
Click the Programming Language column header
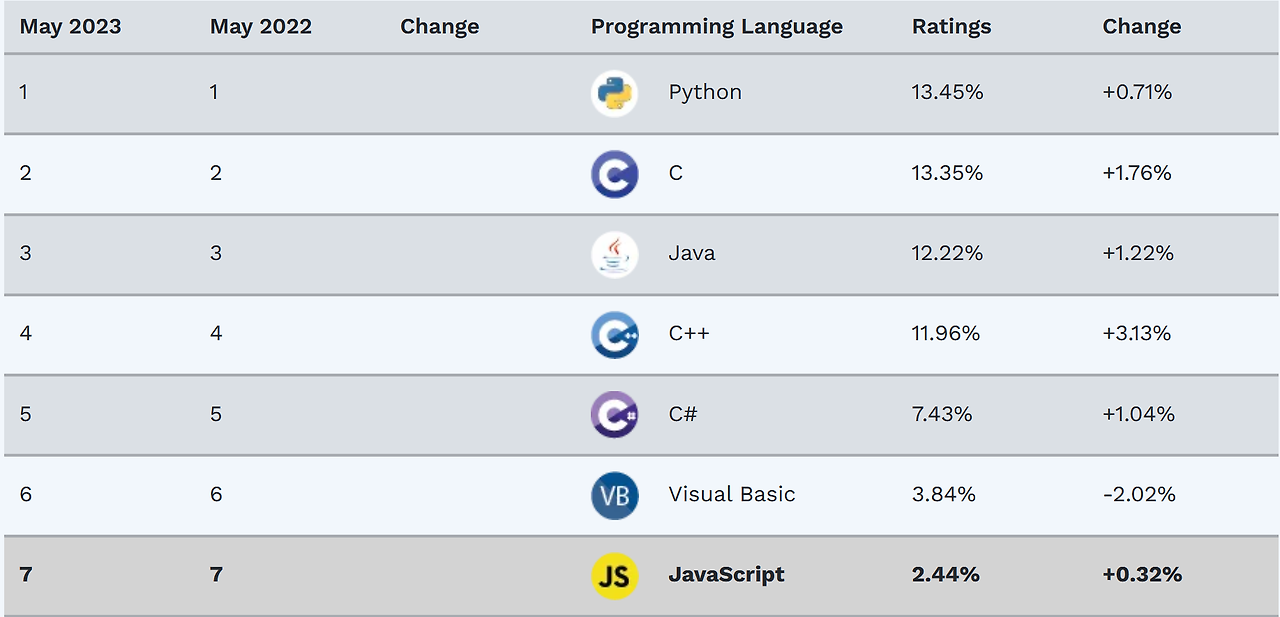click(x=716, y=26)
